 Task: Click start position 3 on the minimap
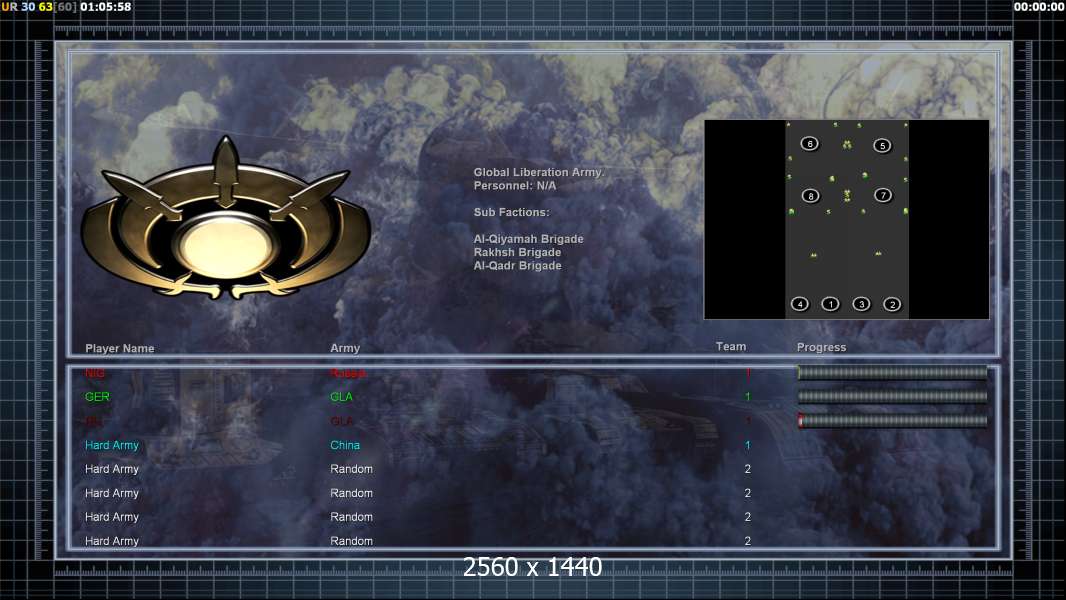[x=861, y=304]
